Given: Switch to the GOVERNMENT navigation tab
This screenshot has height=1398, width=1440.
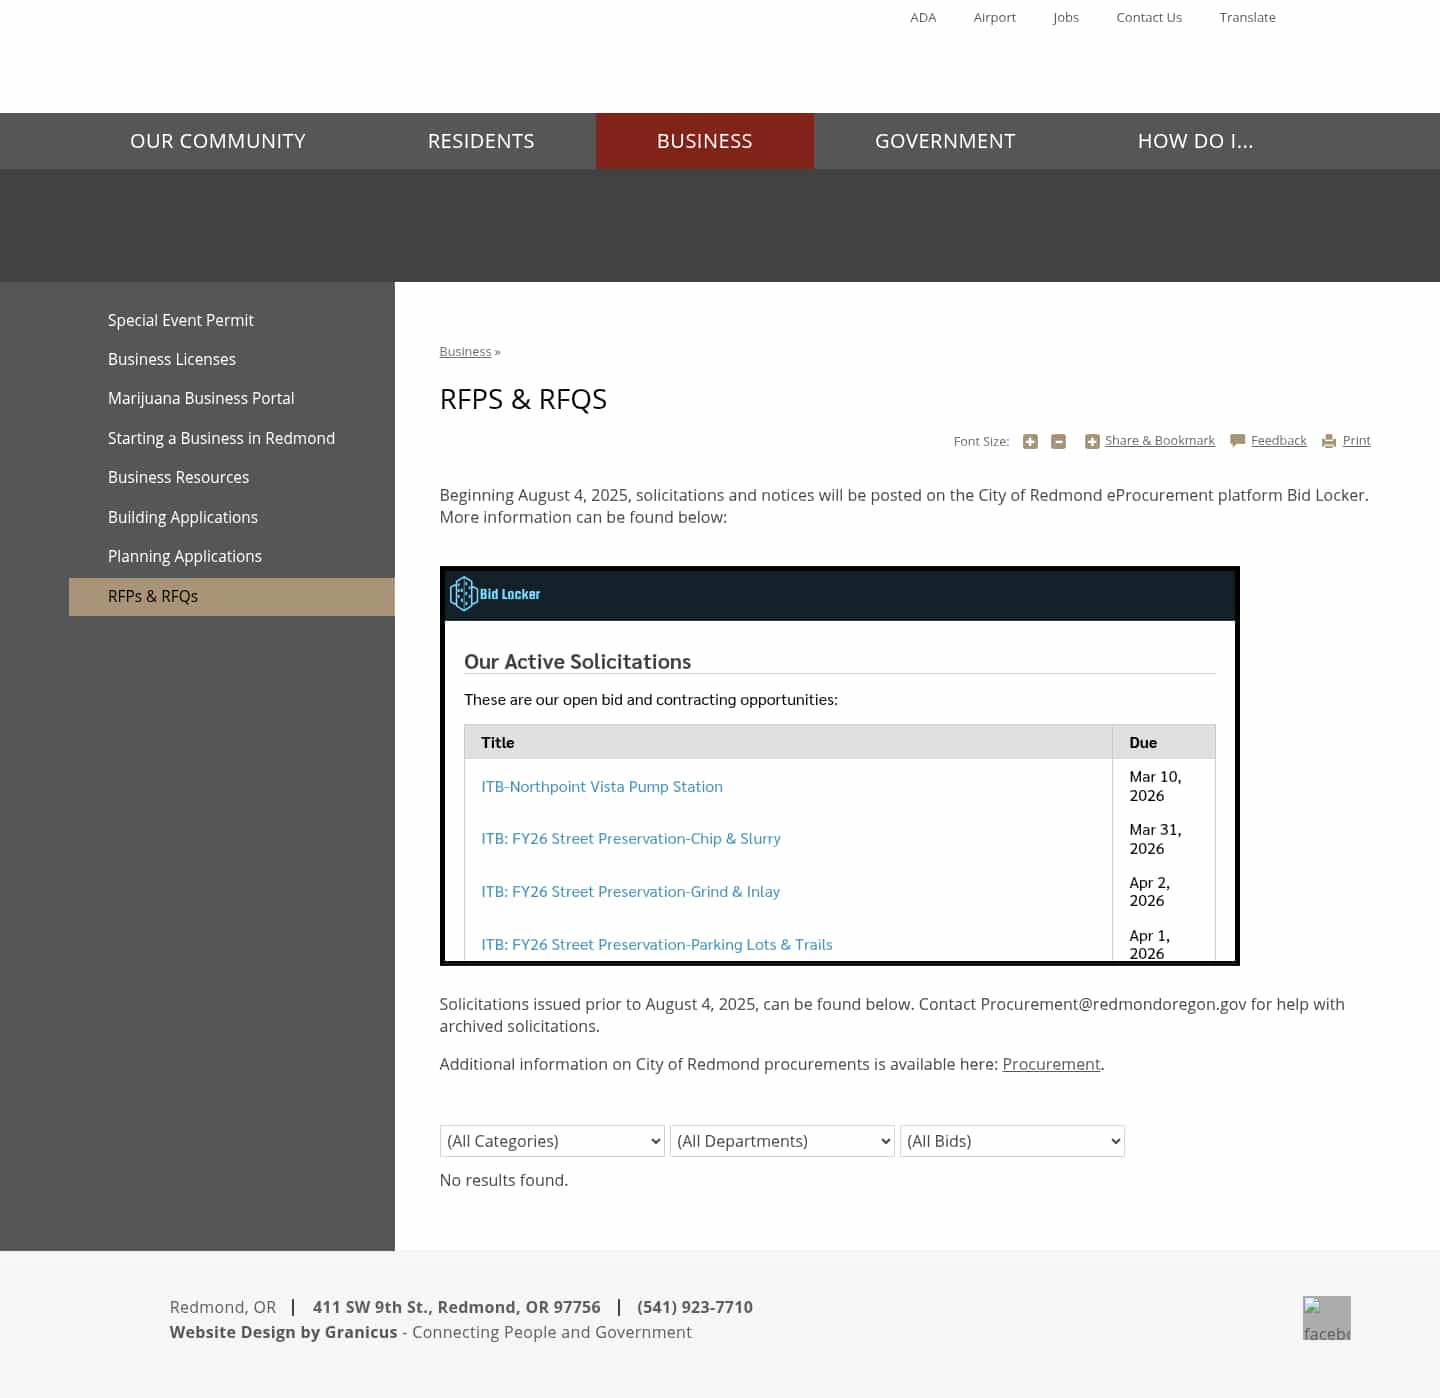Looking at the screenshot, I should coord(944,141).
